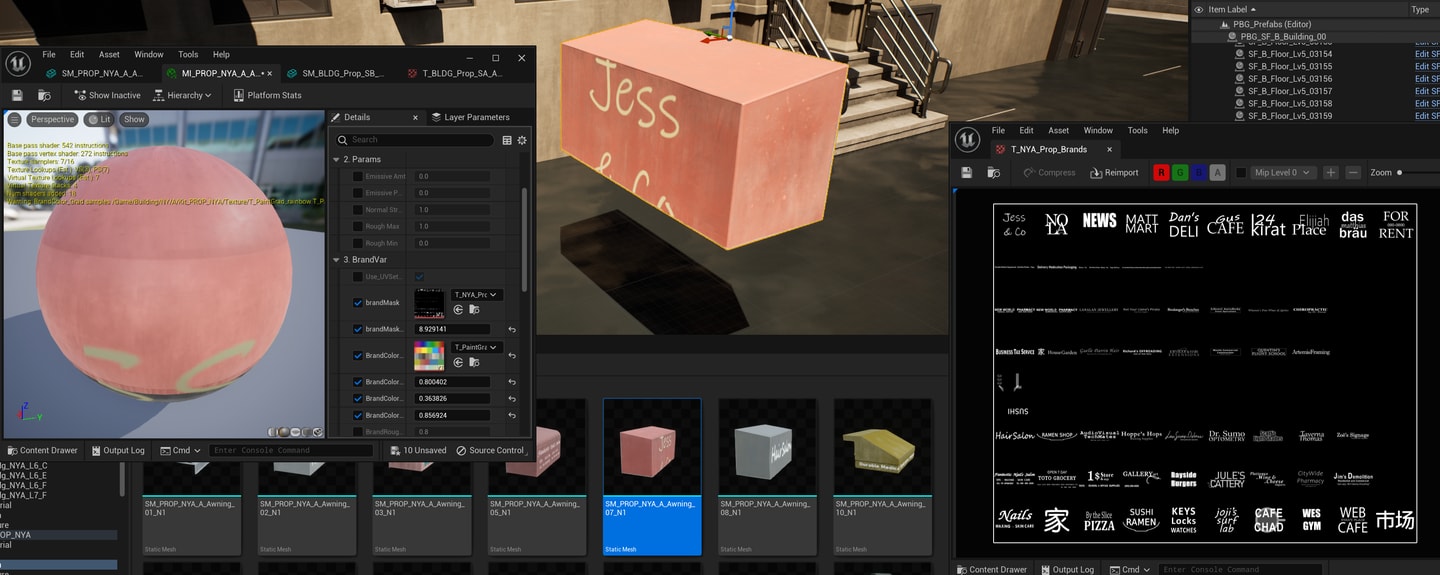
Task: Toggle red channel view in texture editor
Action: click(x=1161, y=172)
